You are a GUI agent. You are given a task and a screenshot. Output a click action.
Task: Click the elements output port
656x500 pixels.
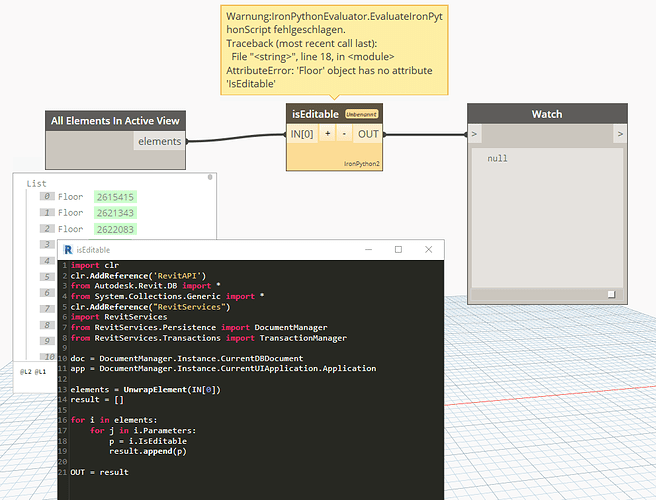[x=159, y=141]
